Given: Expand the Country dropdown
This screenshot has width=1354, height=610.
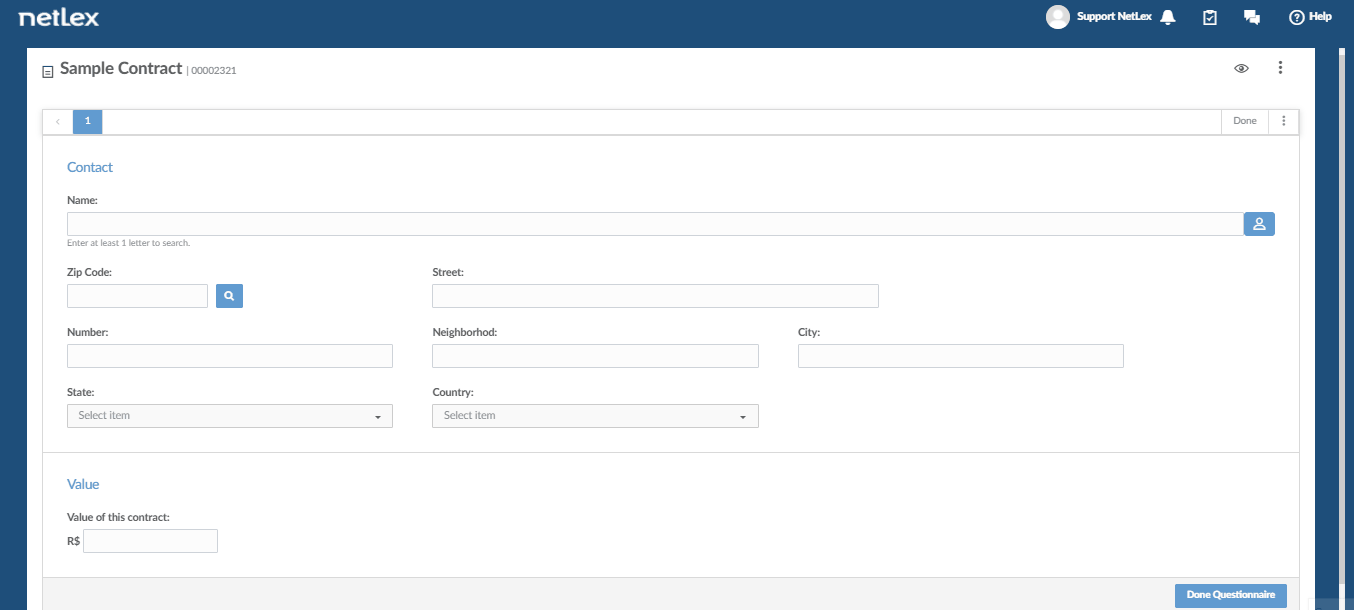Looking at the screenshot, I should click(595, 416).
